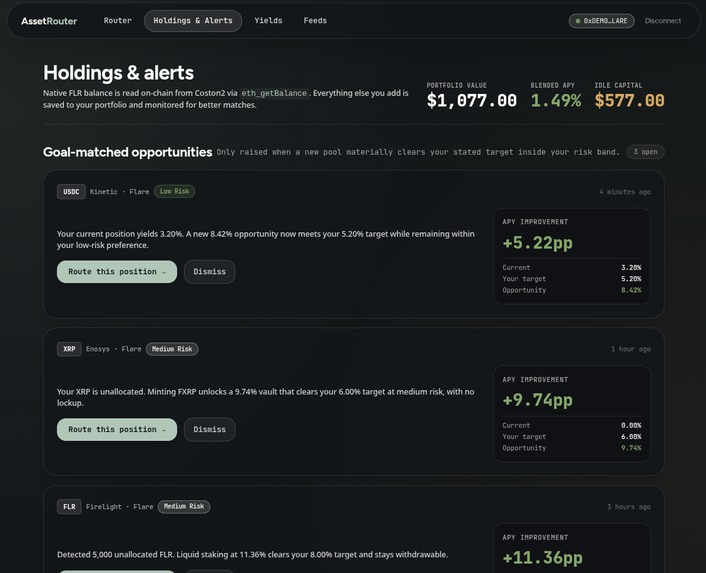Click the '3 hours ago' timestamp
This screenshot has height=573, width=706.
click(629, 507)
